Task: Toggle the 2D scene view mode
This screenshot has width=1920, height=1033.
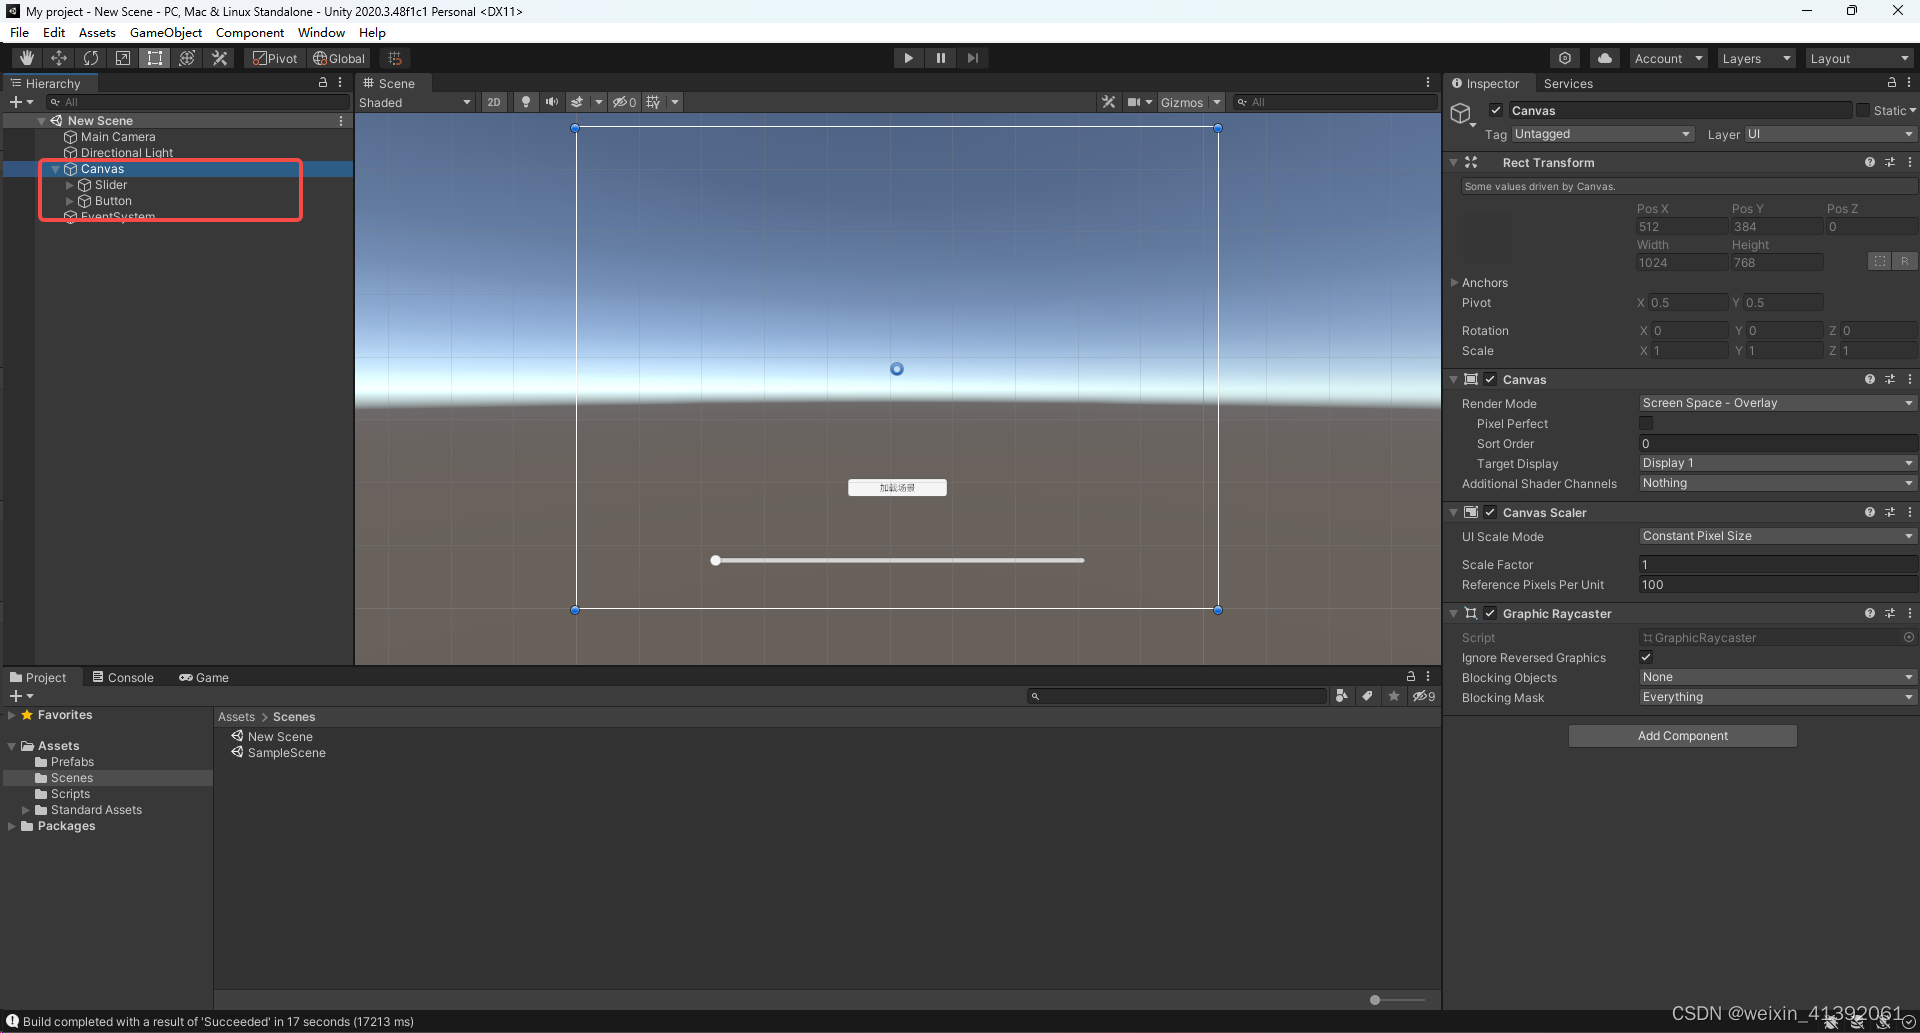Action: 494,102
